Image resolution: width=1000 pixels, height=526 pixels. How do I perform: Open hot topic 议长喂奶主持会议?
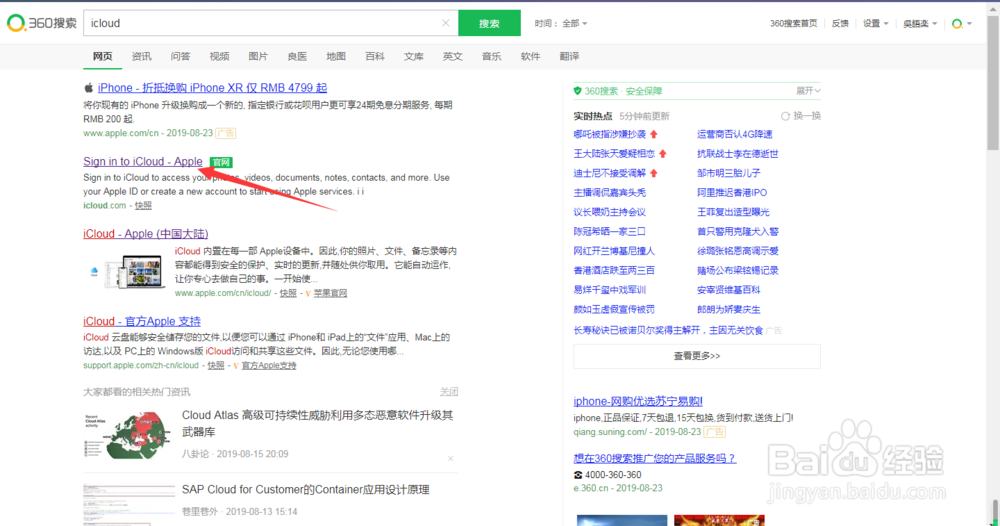click(x=609, y=212)
